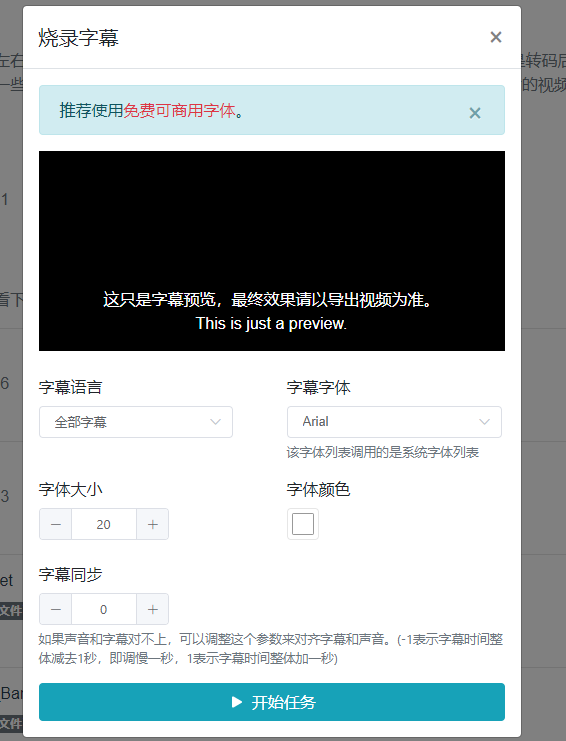
Task: Open the 免费可商用字体 link
Action: (179, 111)
